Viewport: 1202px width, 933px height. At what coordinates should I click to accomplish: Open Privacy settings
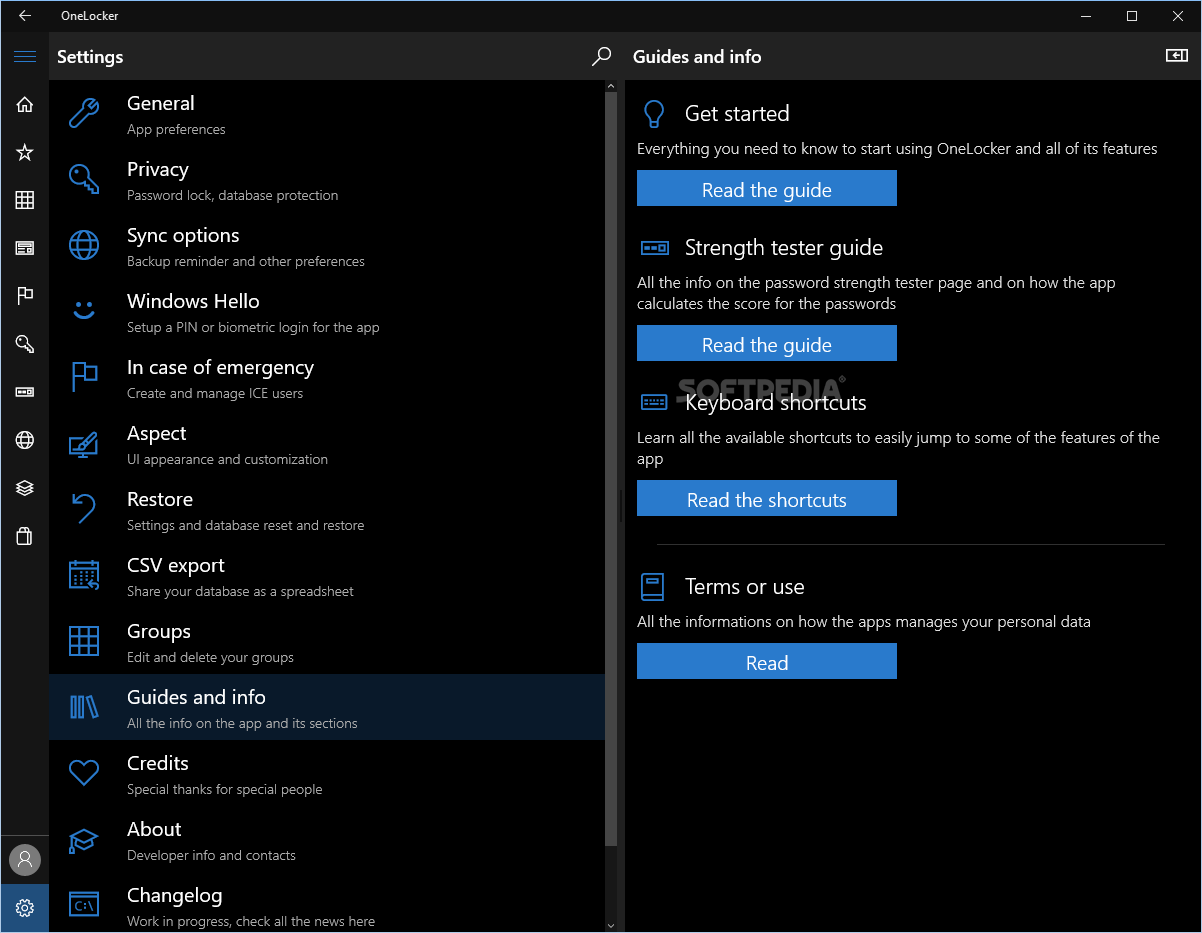point(327,179)
